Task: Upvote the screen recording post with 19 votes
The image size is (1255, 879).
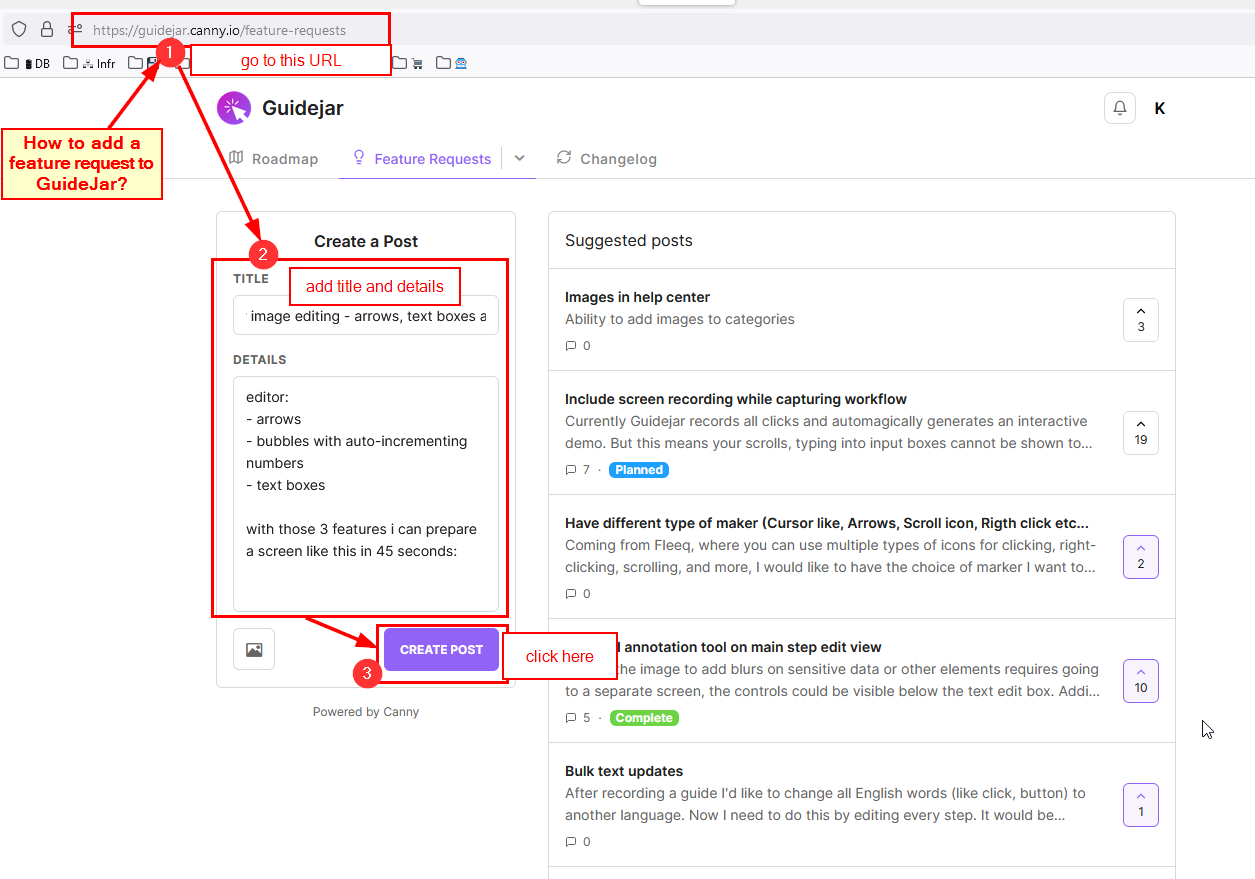Action: point(1141,433)
